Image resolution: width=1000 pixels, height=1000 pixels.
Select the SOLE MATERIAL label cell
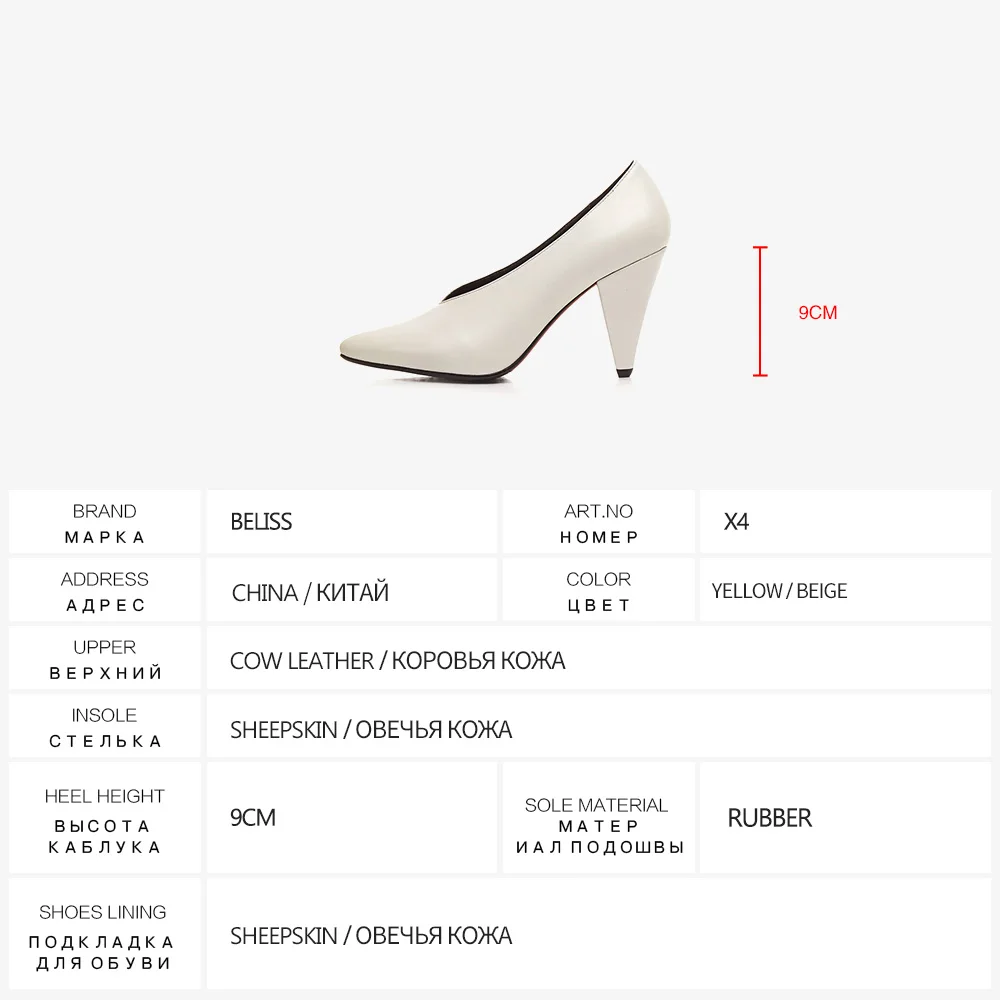598,818
